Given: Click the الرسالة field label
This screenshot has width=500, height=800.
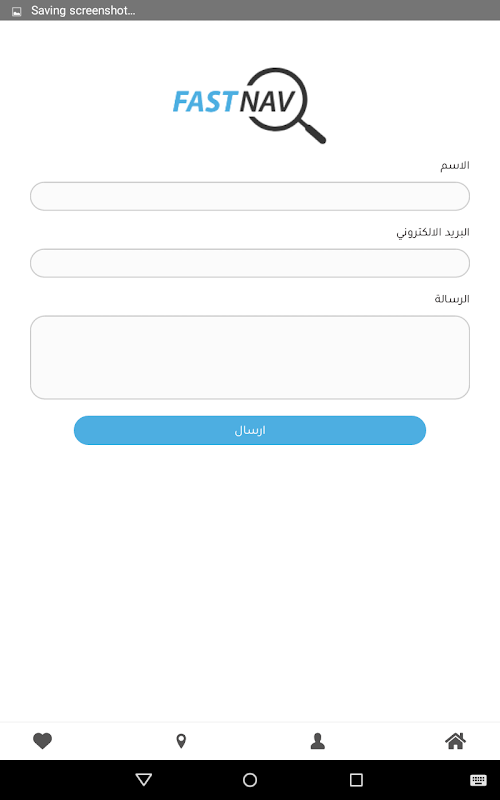Looking at the screenshot, I should pyautogui.click(x=452, y=299).
